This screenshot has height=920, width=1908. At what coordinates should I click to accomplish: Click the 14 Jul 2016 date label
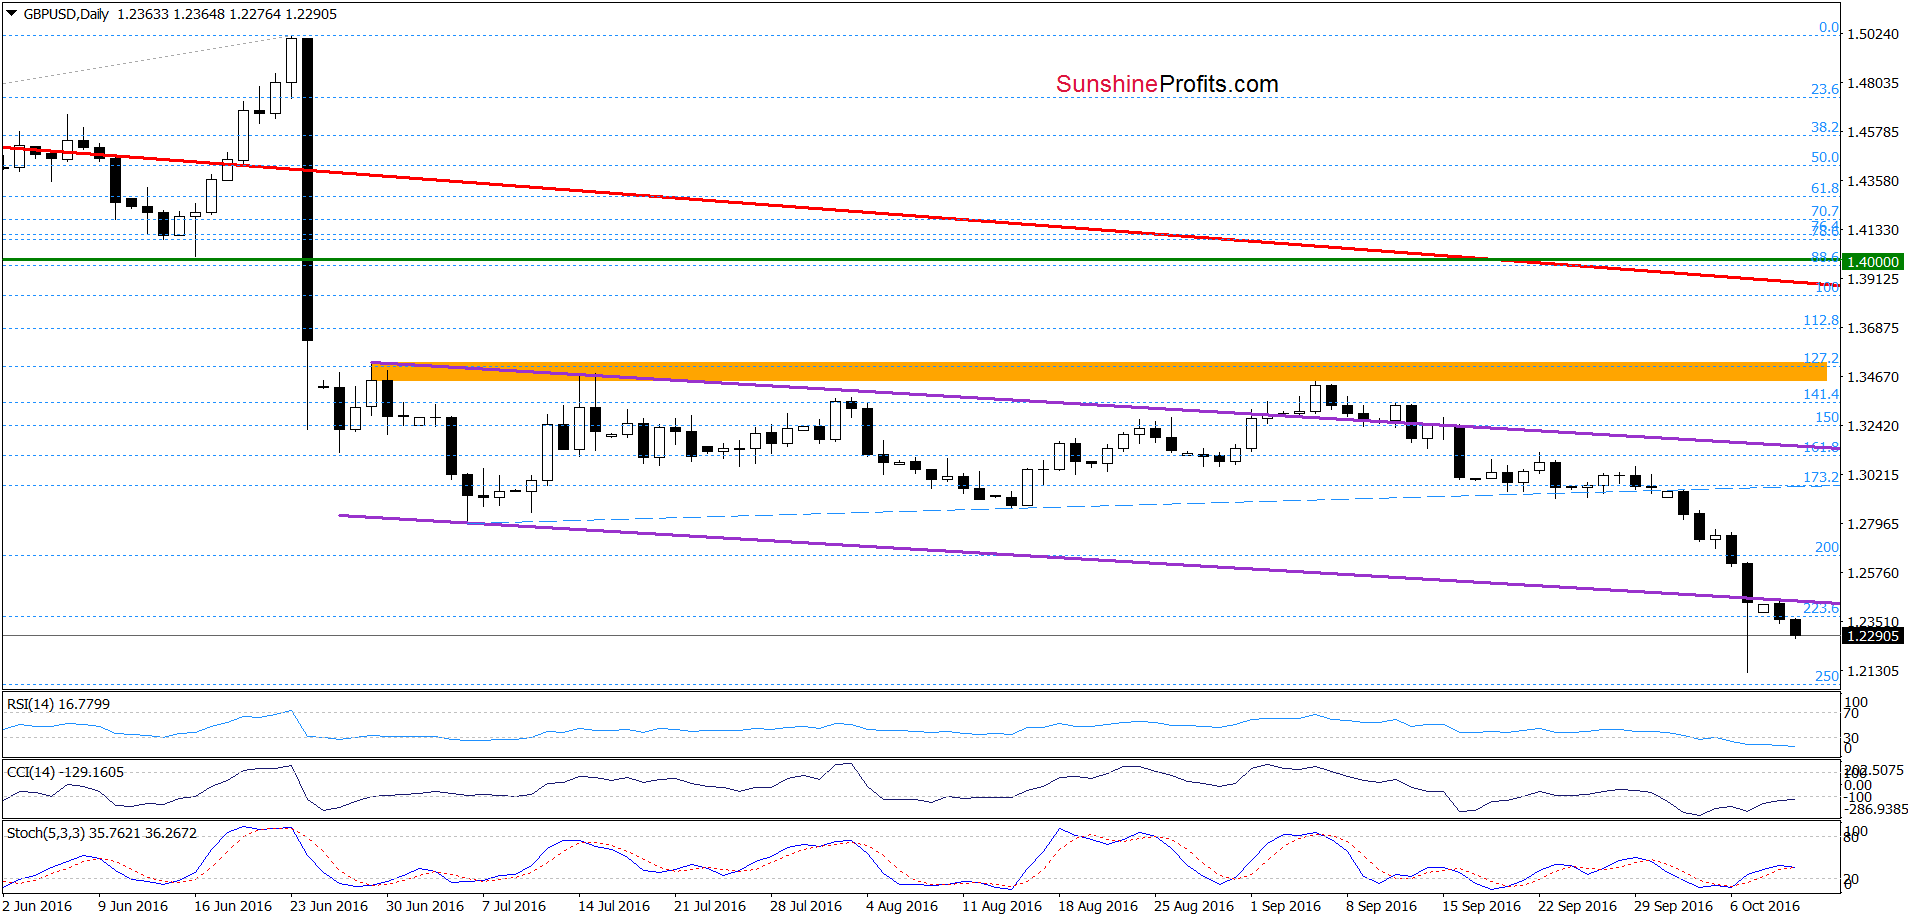(x=614, y=906)
